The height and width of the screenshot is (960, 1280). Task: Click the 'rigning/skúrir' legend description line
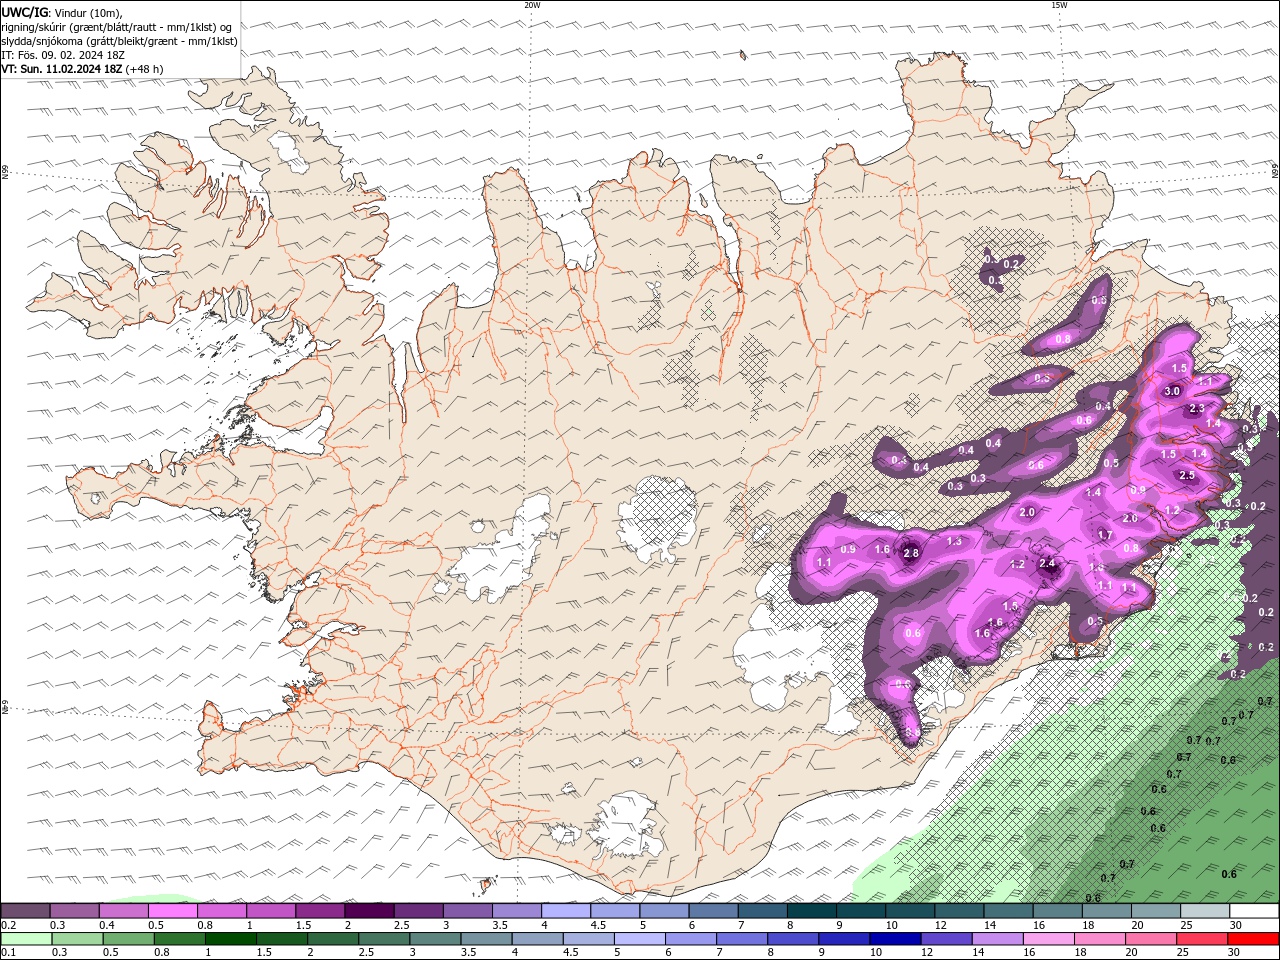(x=117, y=27)
